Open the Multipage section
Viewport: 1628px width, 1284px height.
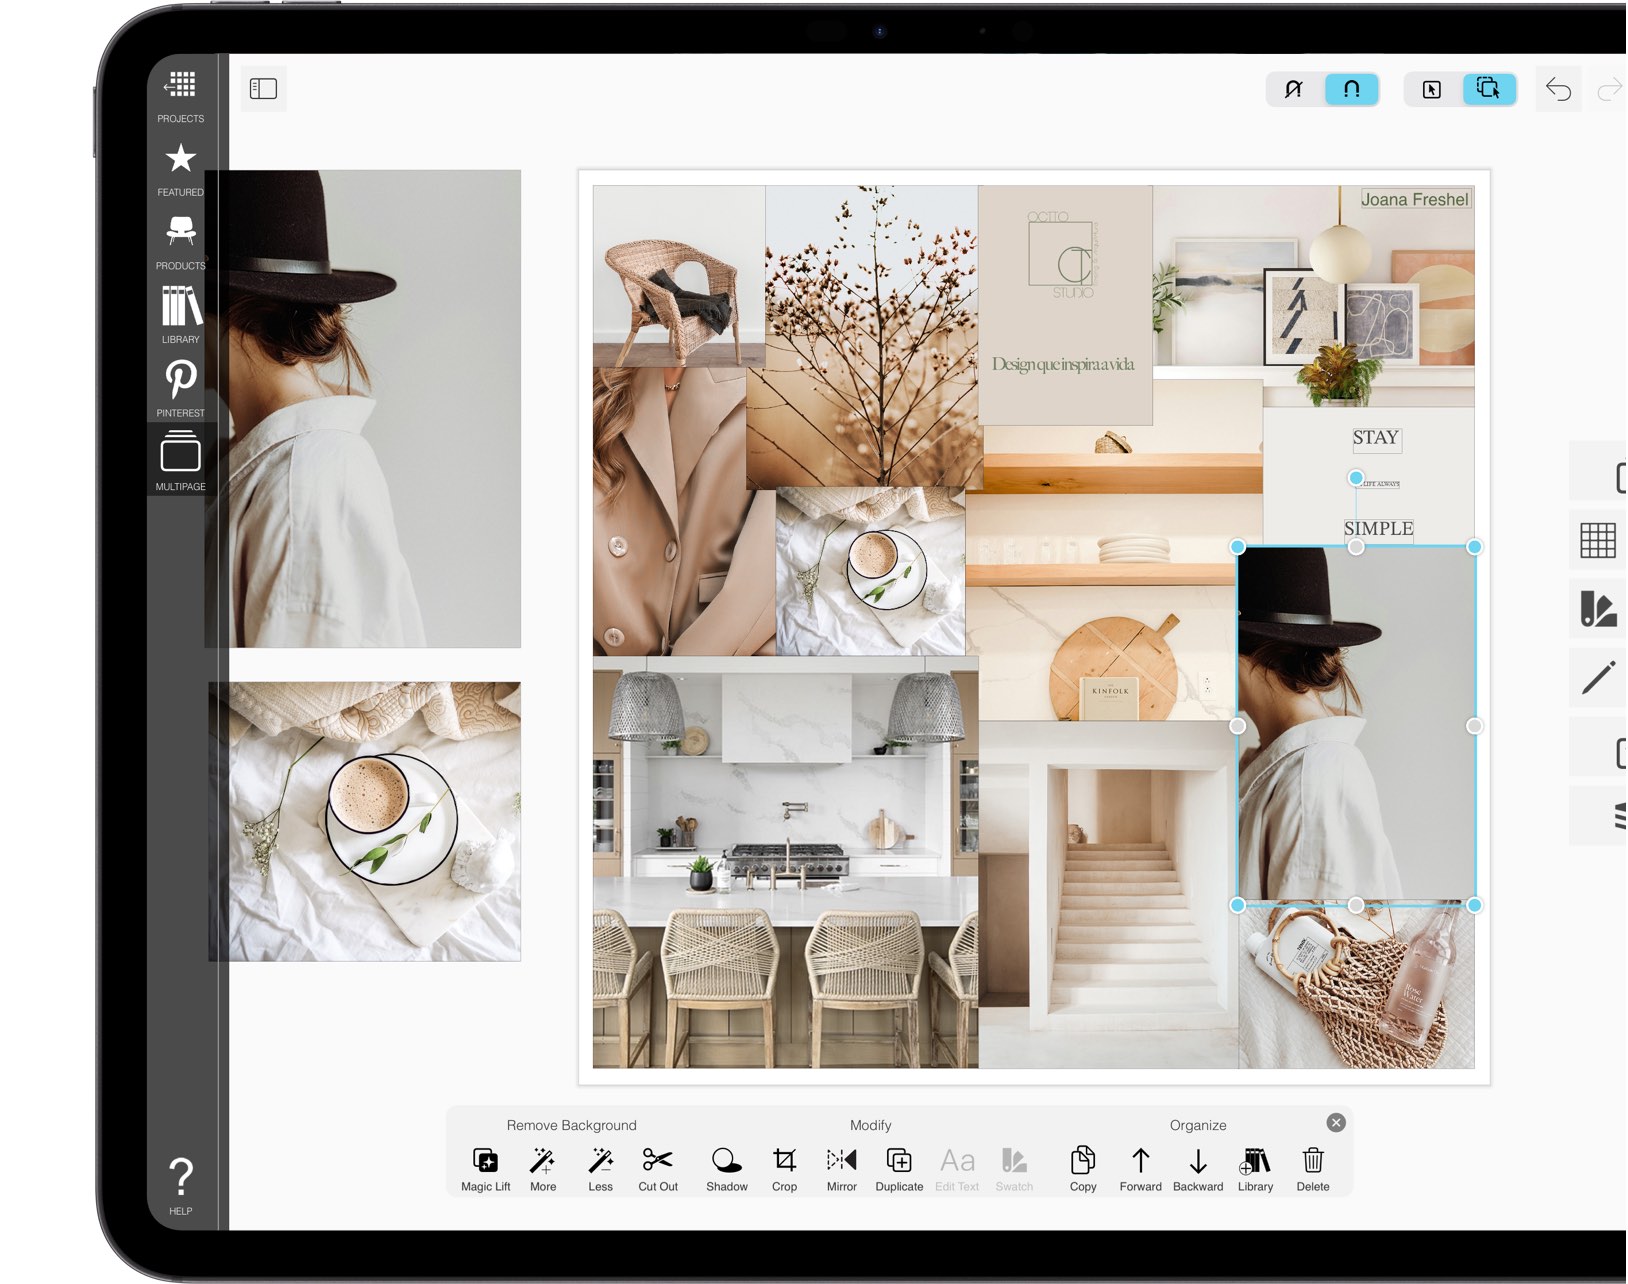click(x=180, y=456)
